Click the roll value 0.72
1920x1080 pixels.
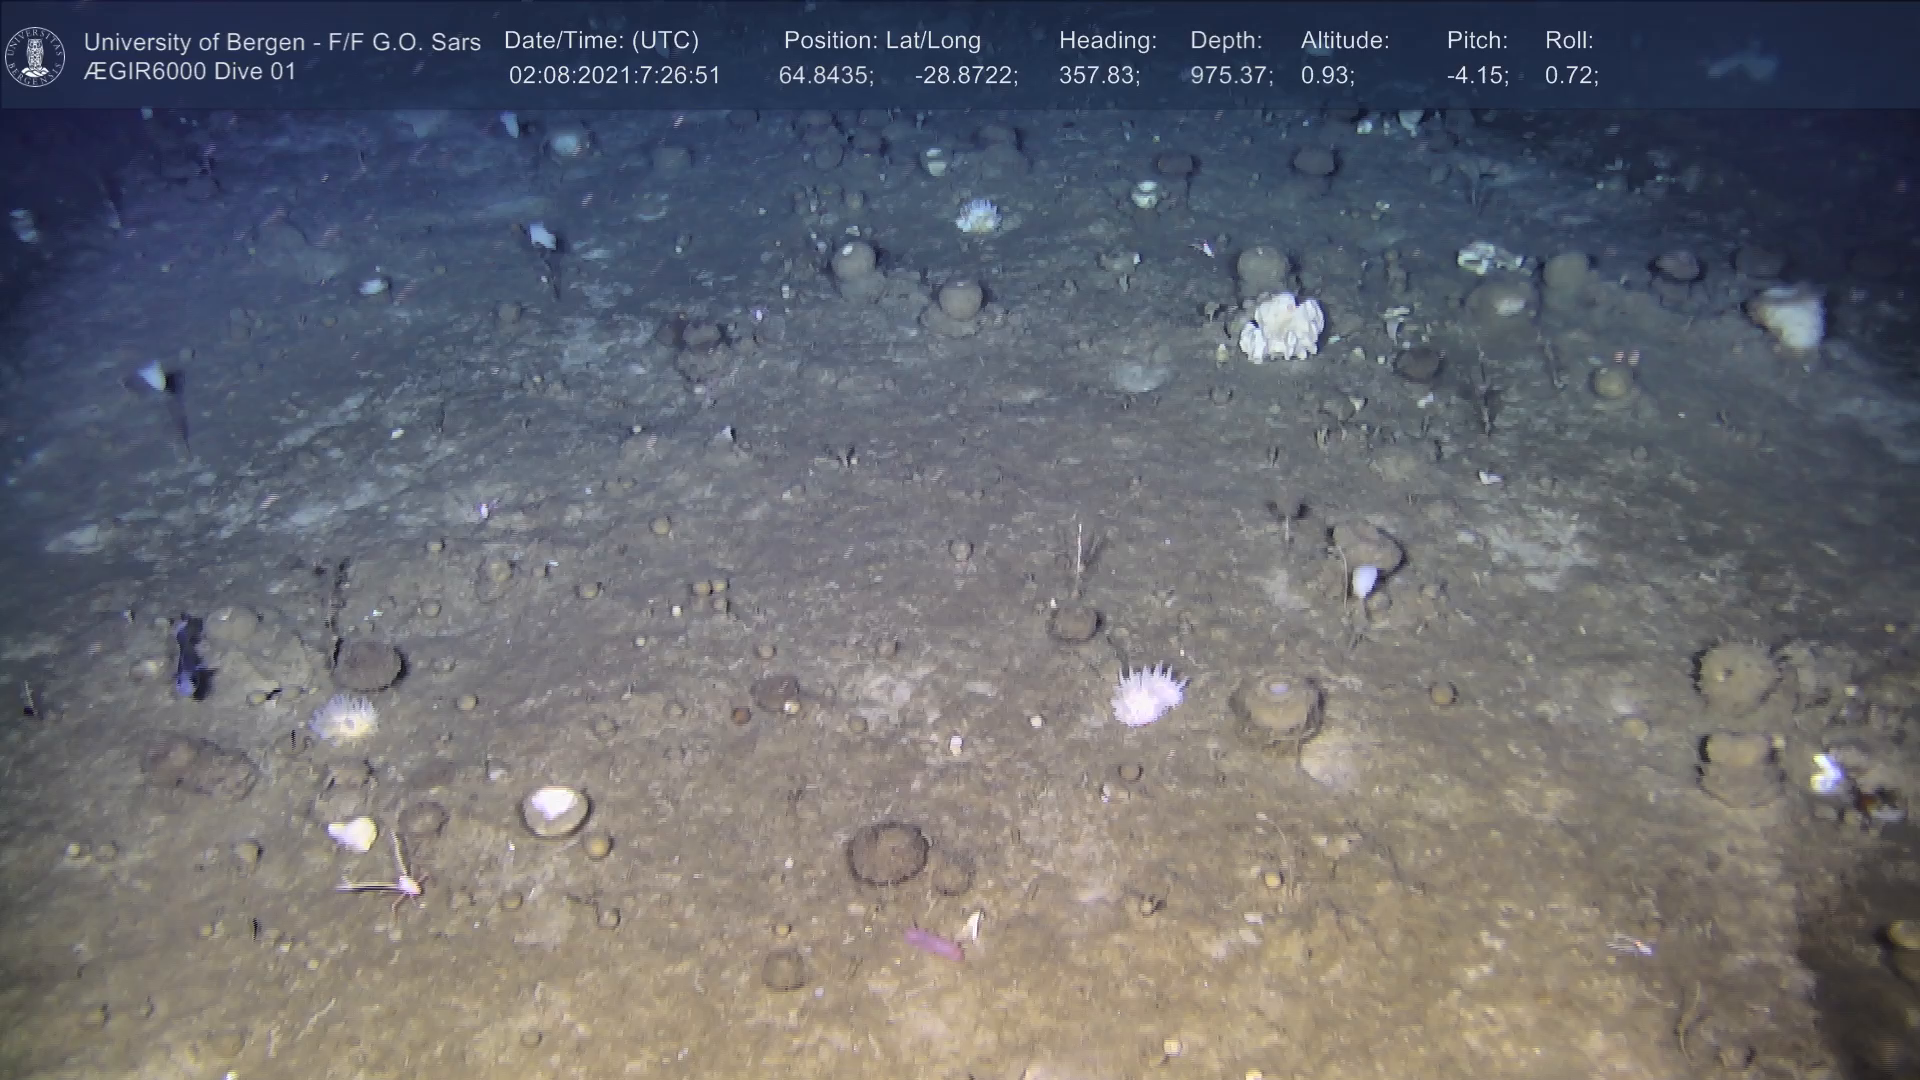click(x=1571, y=76)
